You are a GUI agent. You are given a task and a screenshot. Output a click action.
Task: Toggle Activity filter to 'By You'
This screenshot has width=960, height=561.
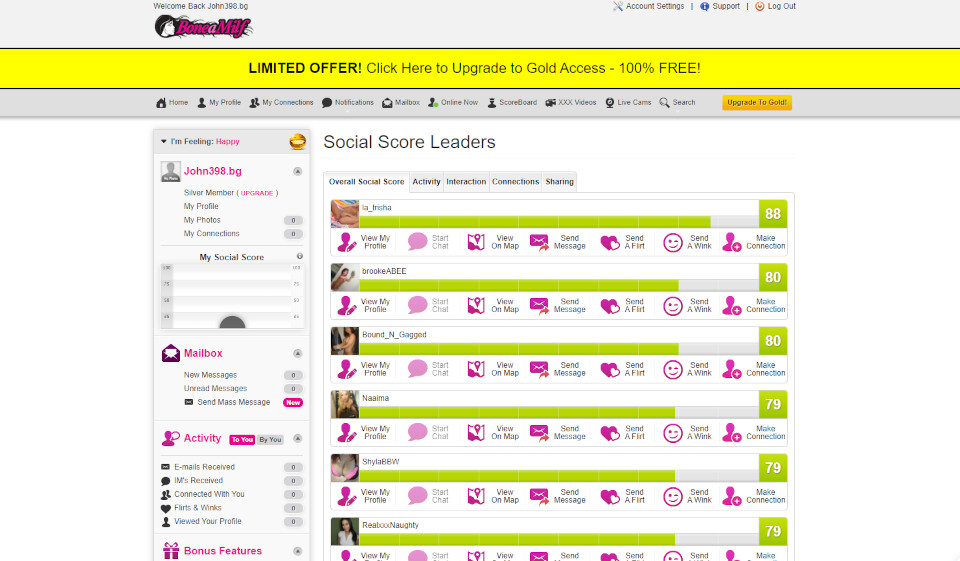(270, 440)
